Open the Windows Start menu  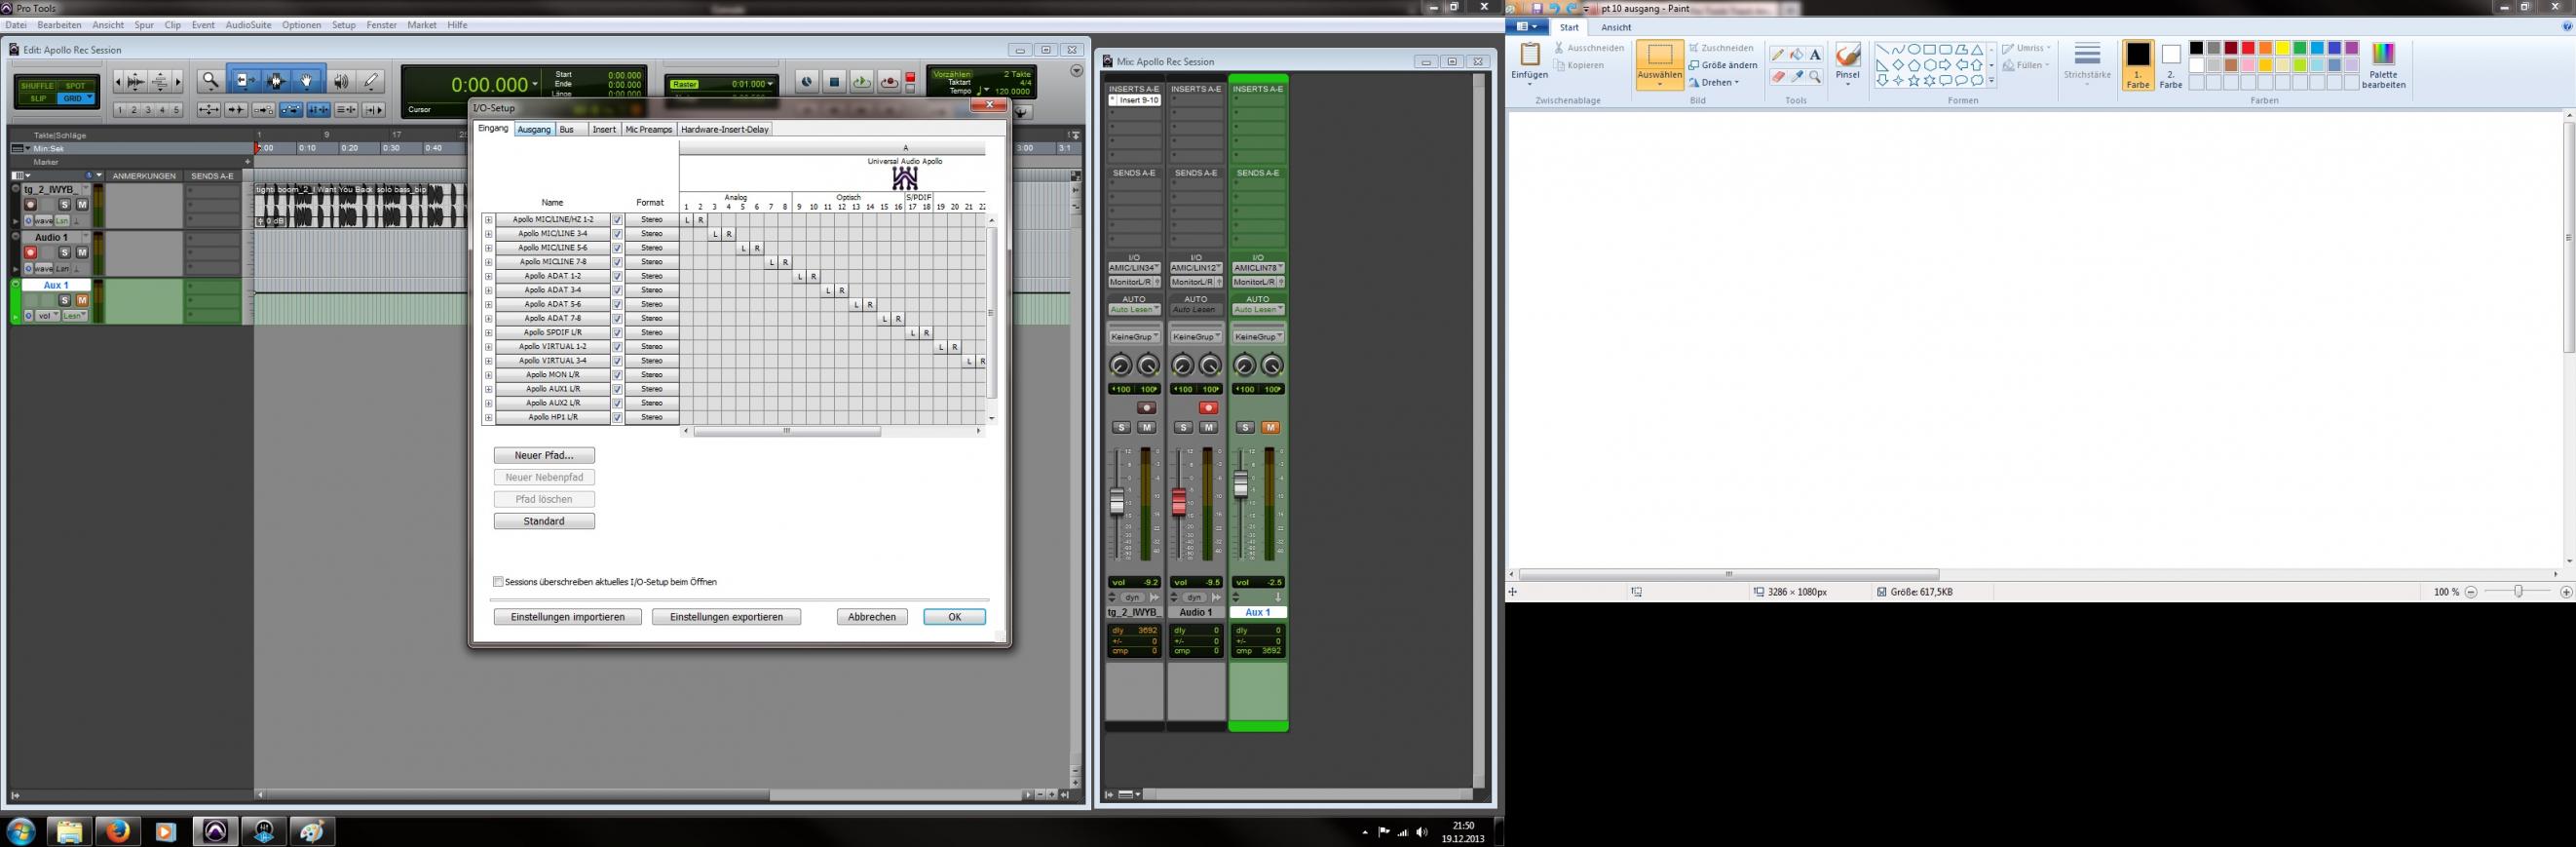20,831
